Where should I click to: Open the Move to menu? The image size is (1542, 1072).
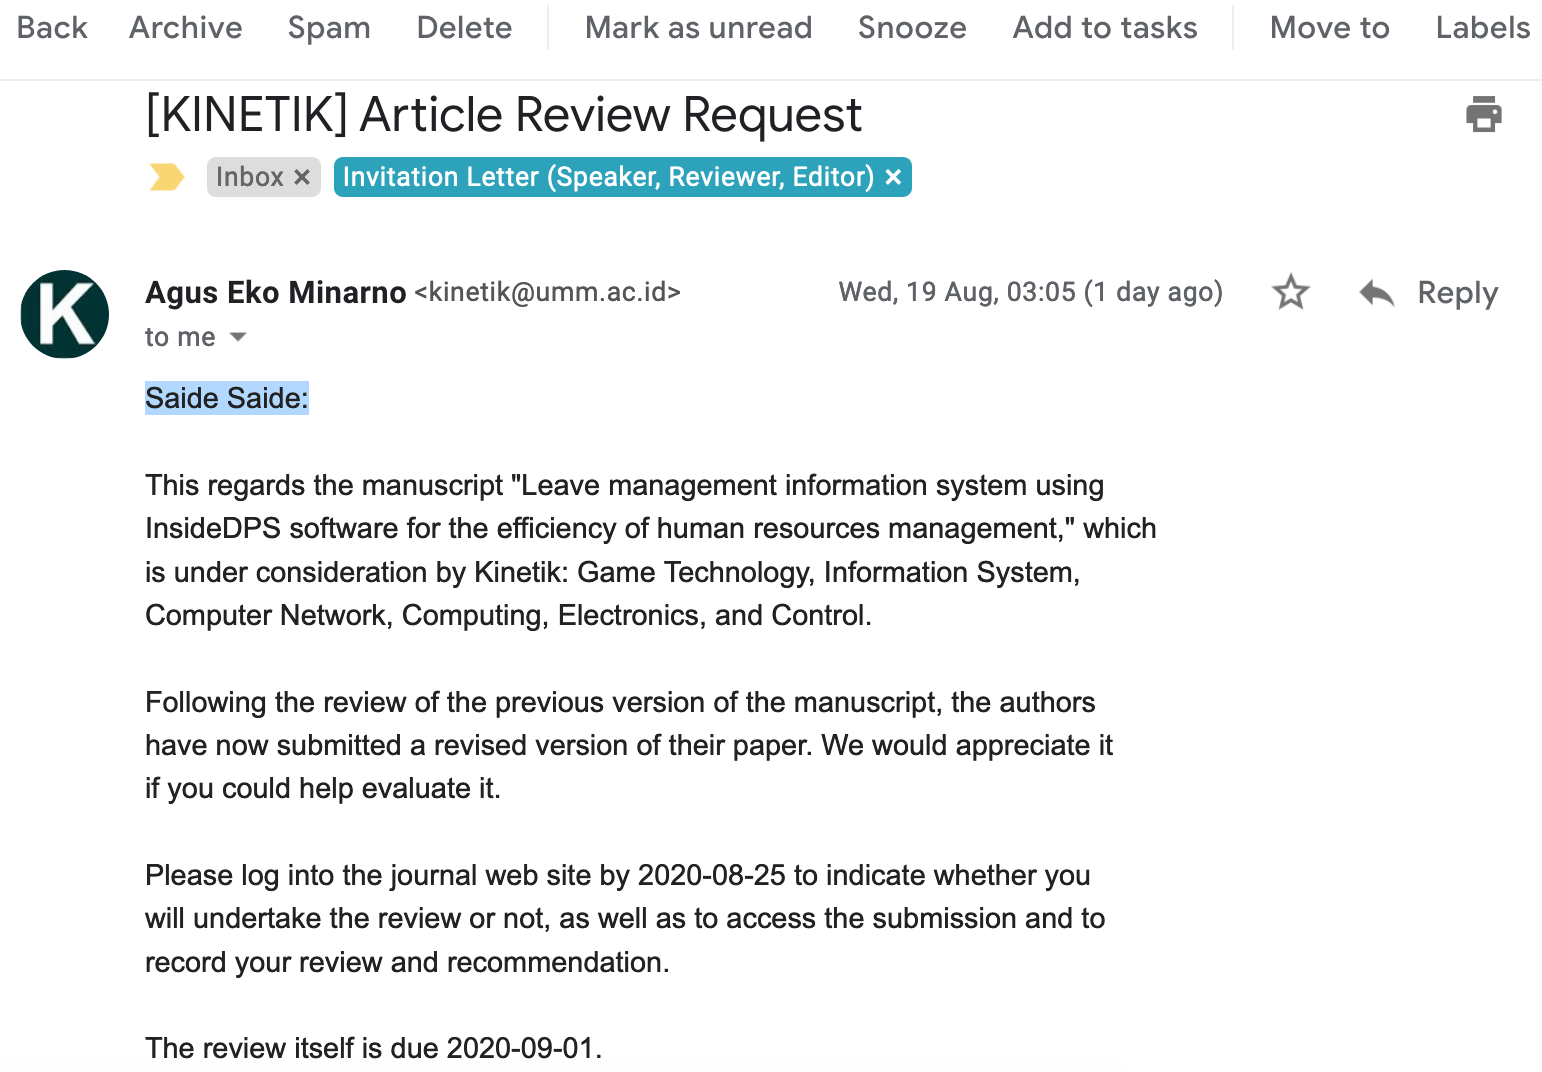click(x=1329, y=28)
